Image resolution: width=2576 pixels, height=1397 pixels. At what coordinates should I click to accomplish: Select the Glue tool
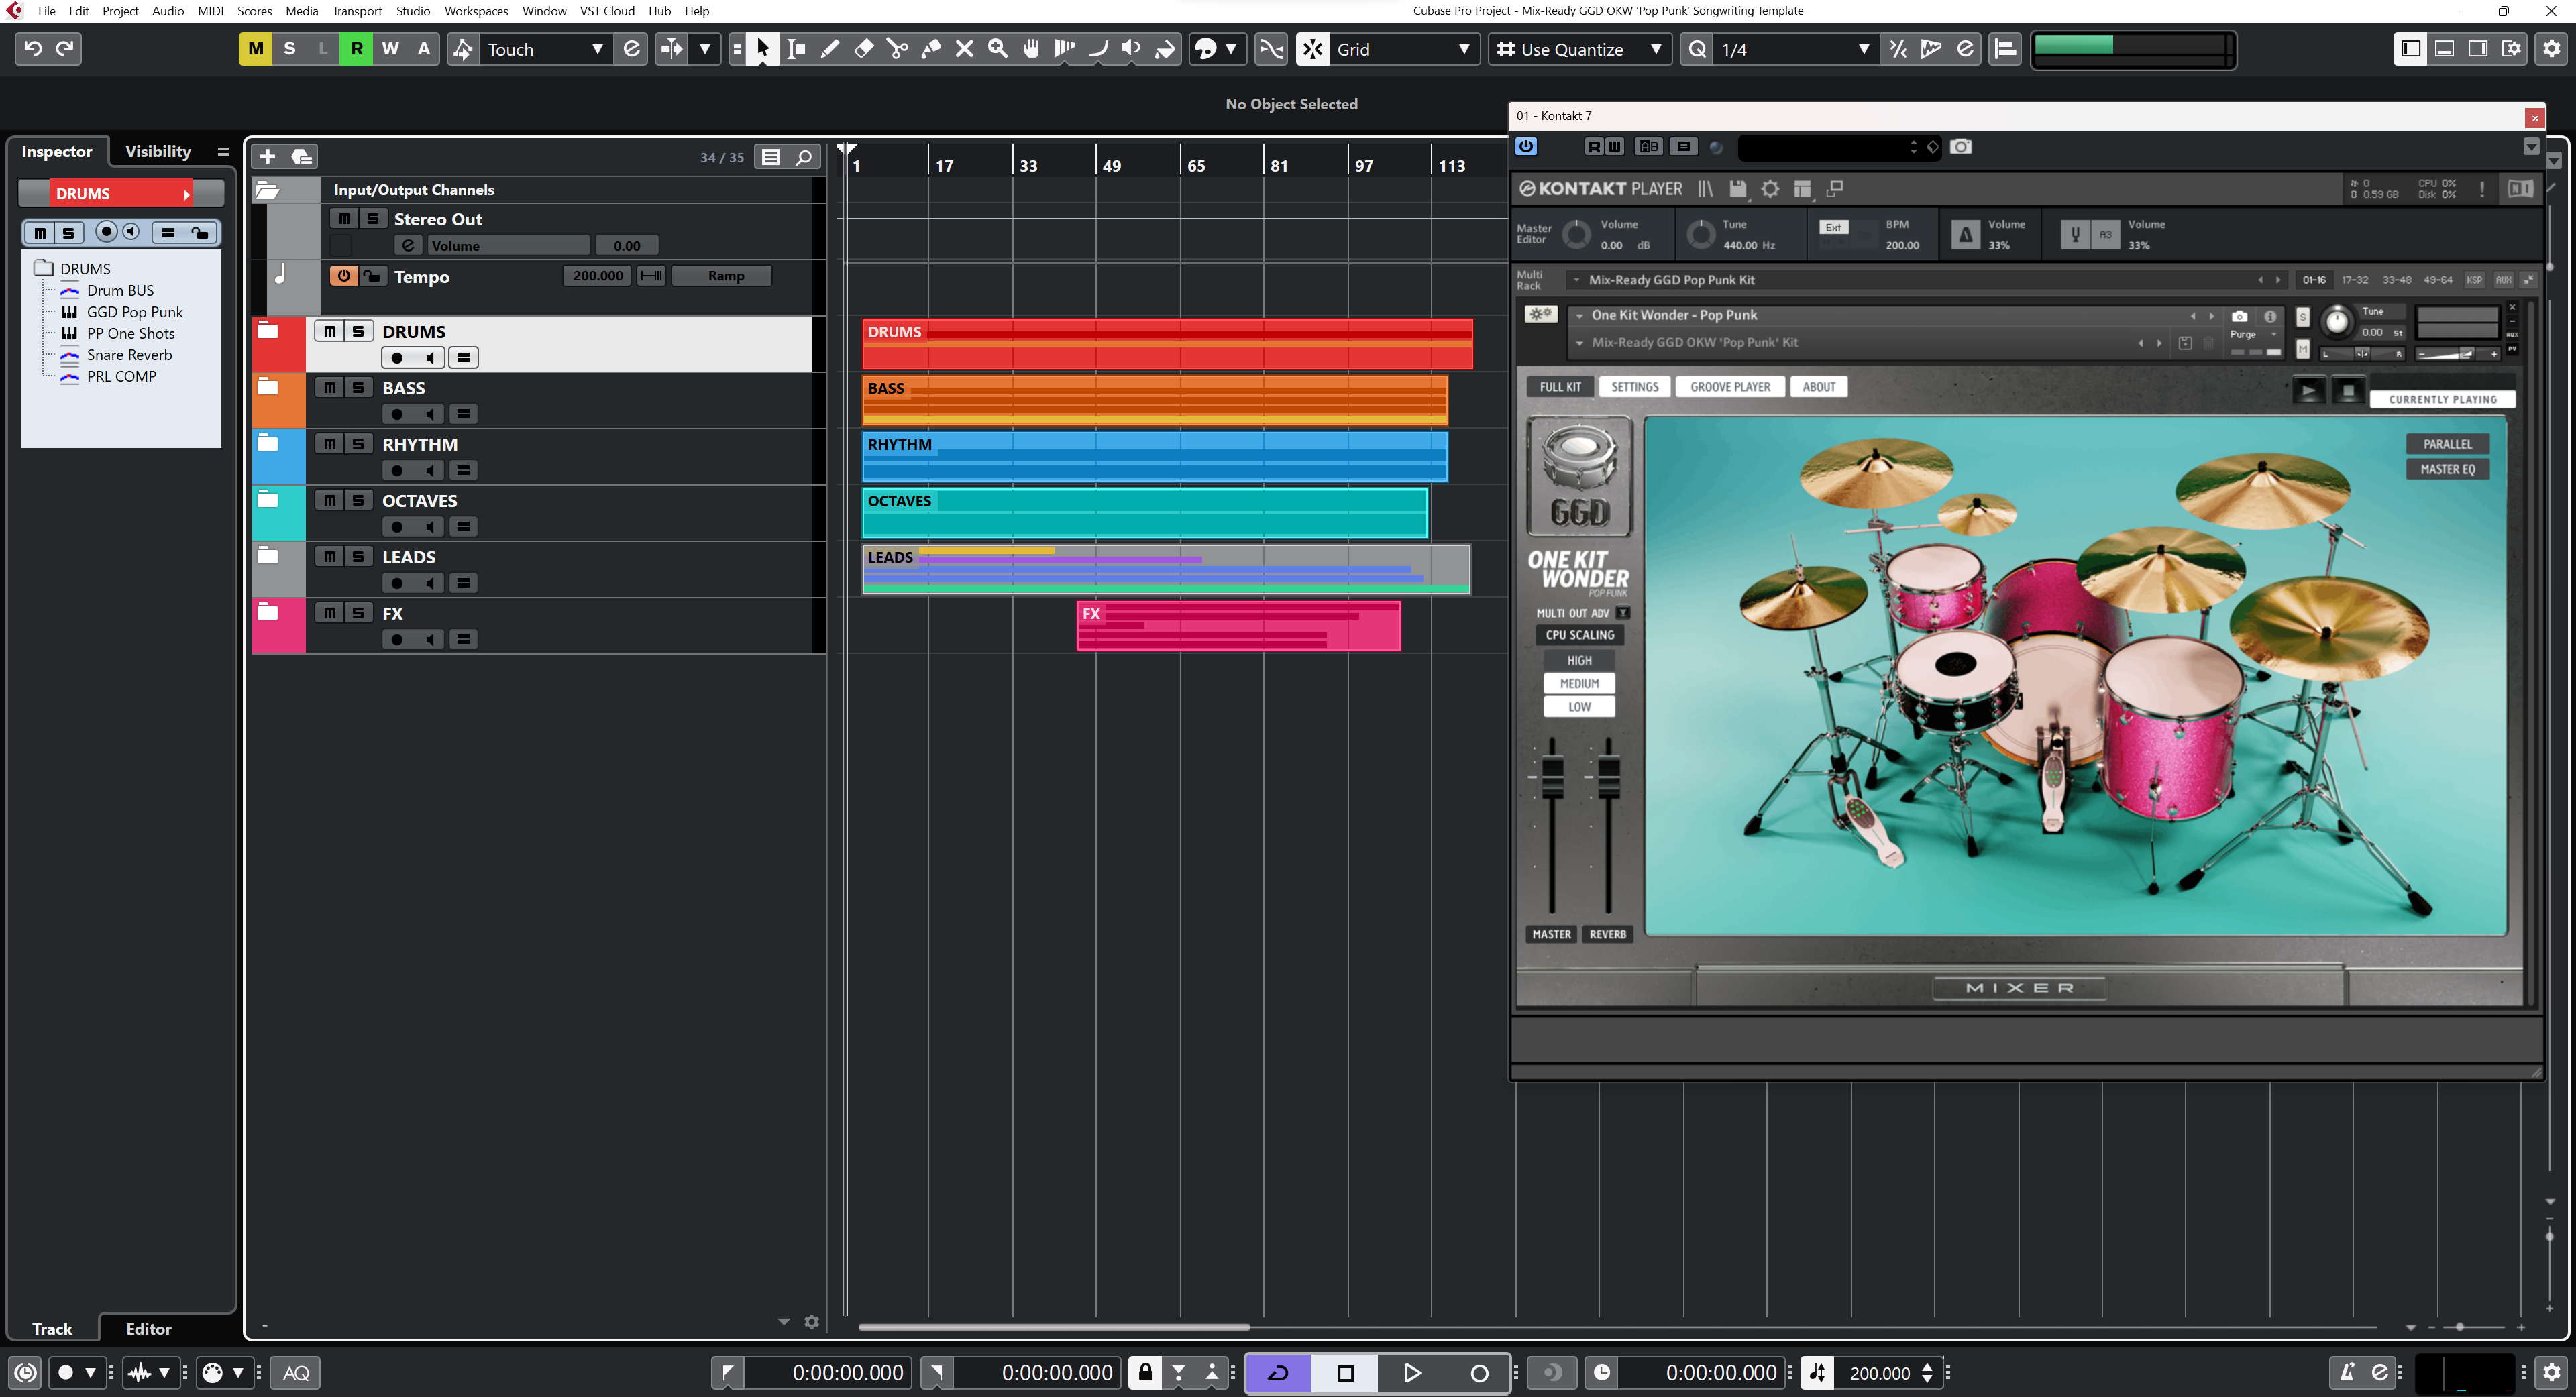931,49
